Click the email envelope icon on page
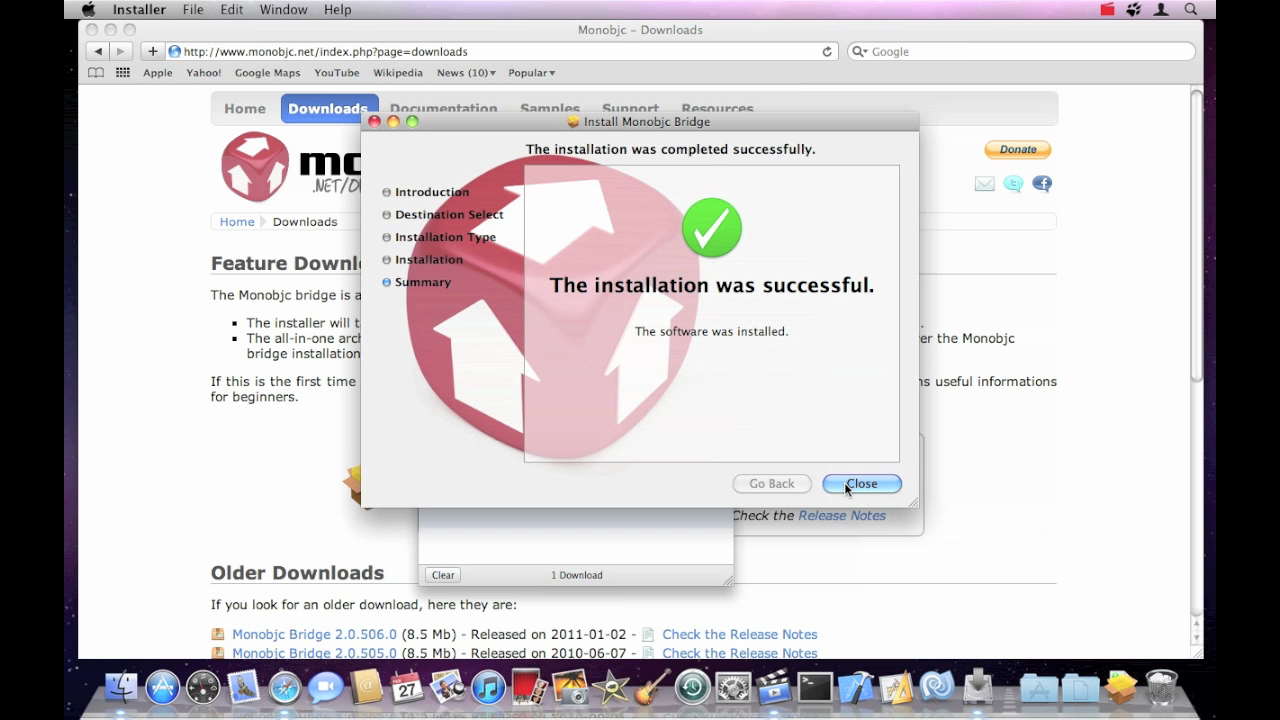 pos(984,184)
